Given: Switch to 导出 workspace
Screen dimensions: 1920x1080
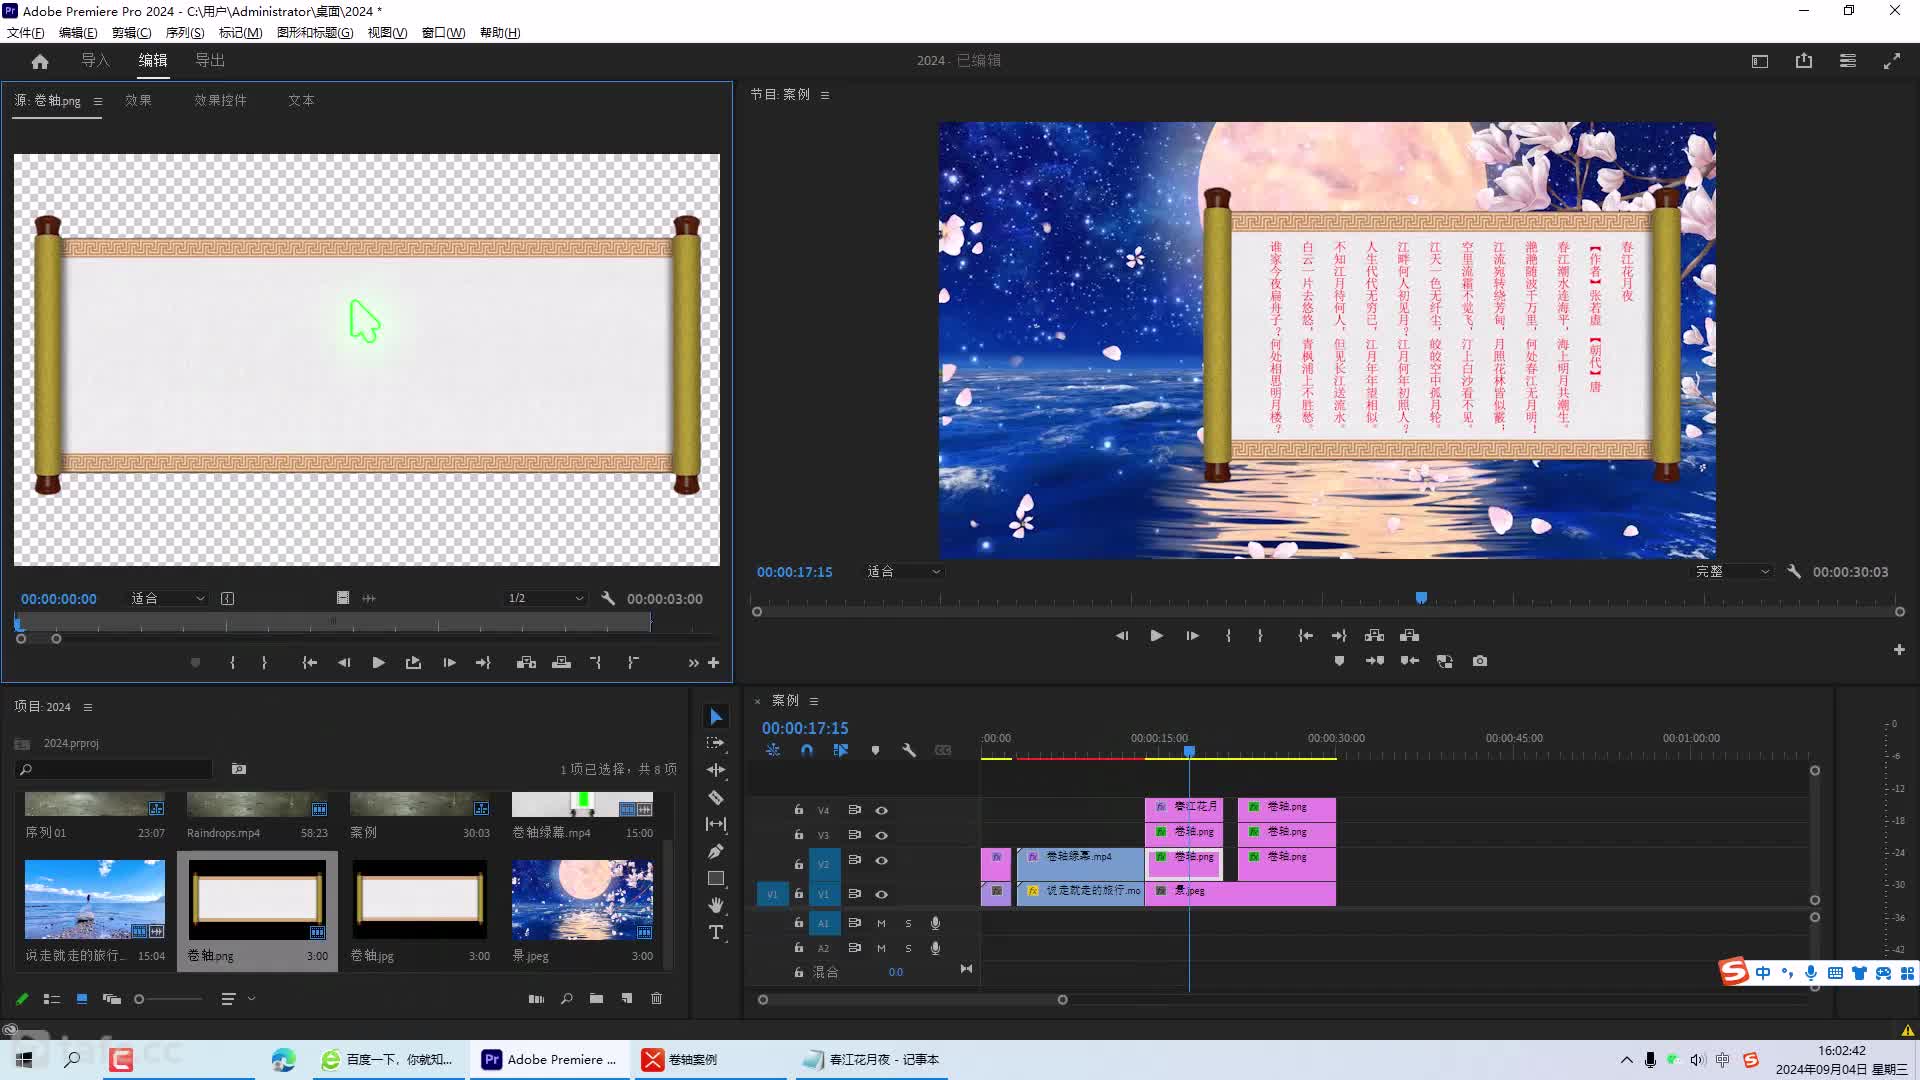Looking at the screenshot, I should 210,61.
